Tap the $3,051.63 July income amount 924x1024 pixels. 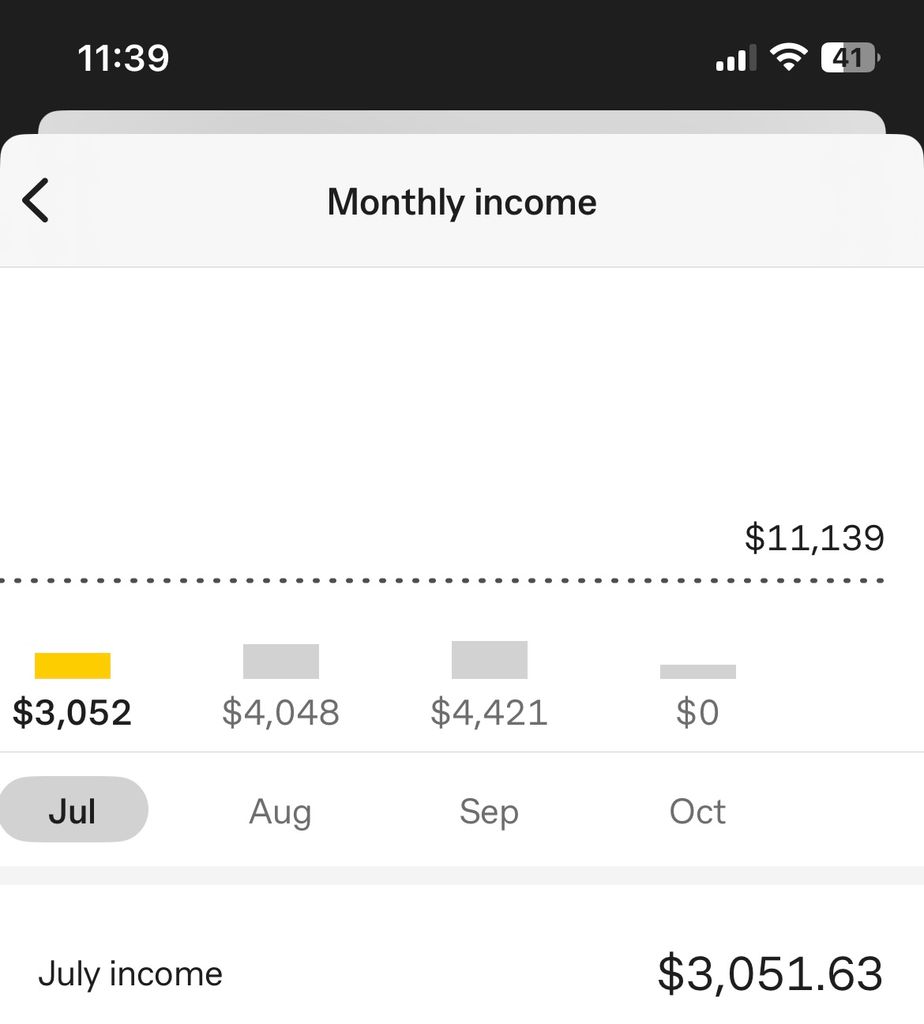coord(770,974)
